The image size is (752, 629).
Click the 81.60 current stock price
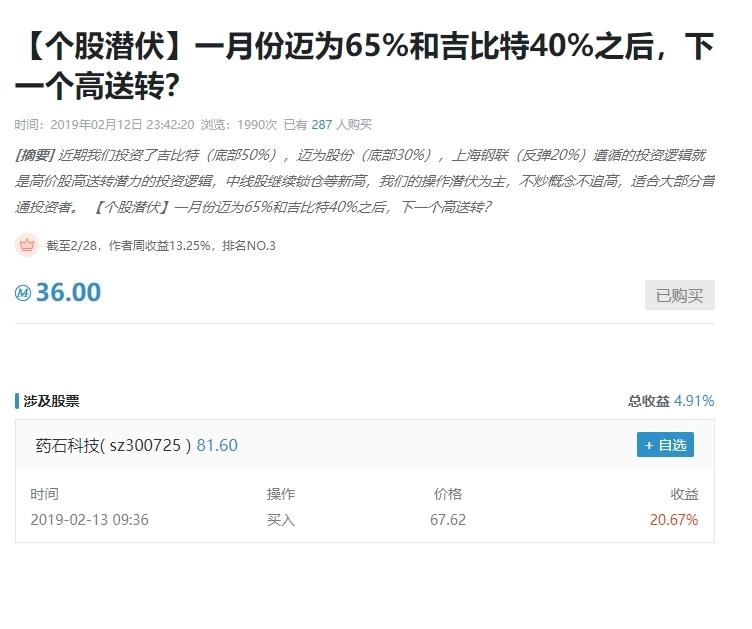(x=217, y=446)
